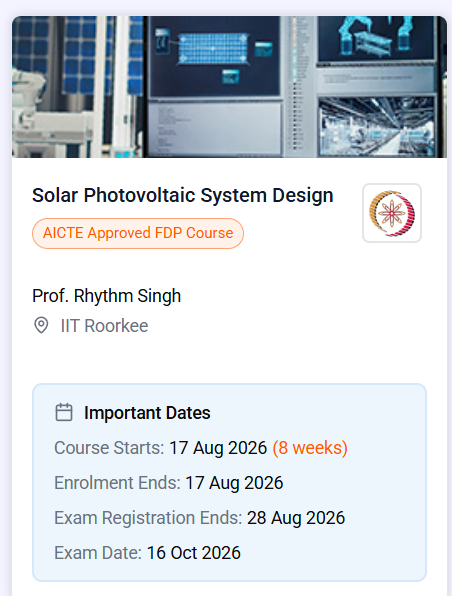452x596 pixels.
Task: Click the exam date 16 Oct 2026
Action: (193, 553)
